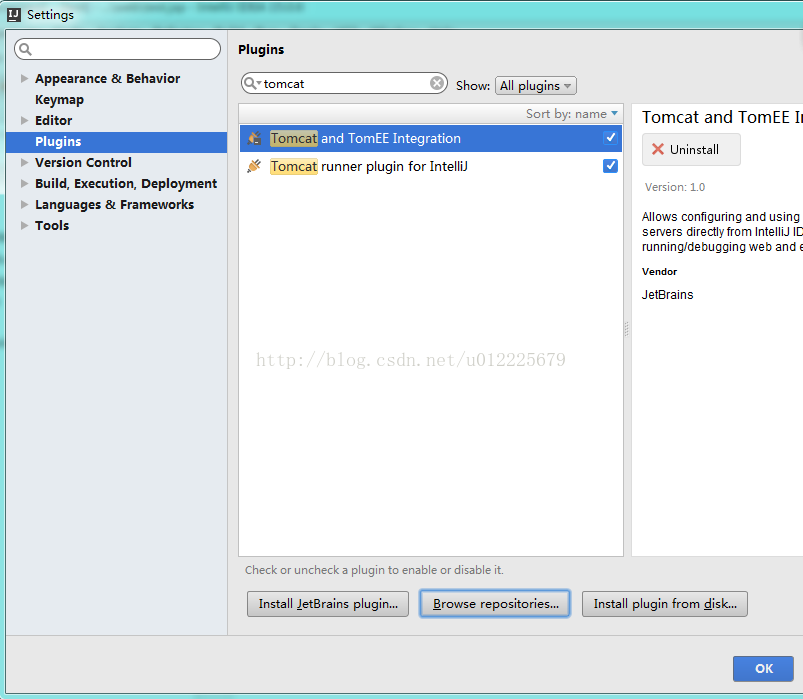803x699 pixels.
Task: Open plugin search history magnifier icon
Action: click(x=251, y=83)
